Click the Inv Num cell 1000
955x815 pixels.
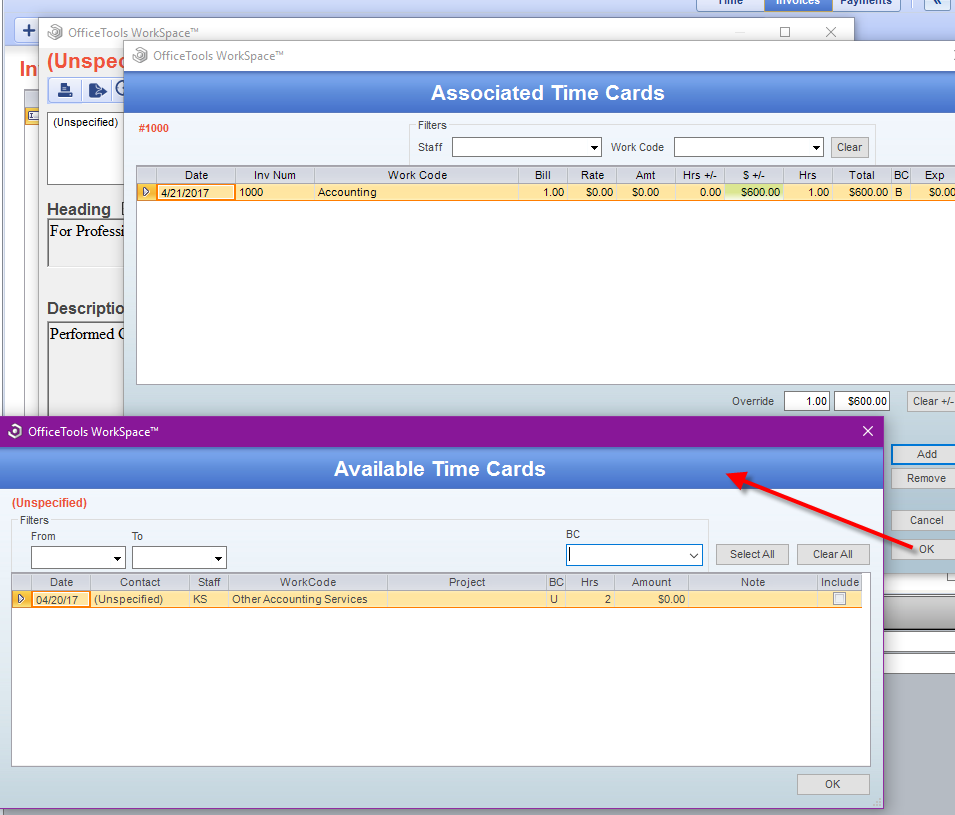click(x=275, y=192)
